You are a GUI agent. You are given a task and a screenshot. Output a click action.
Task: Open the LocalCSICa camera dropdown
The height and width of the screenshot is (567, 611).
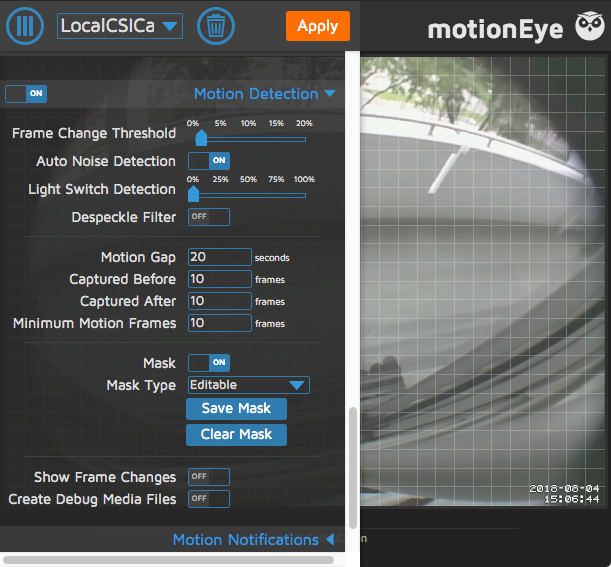[x=120, y=26]
